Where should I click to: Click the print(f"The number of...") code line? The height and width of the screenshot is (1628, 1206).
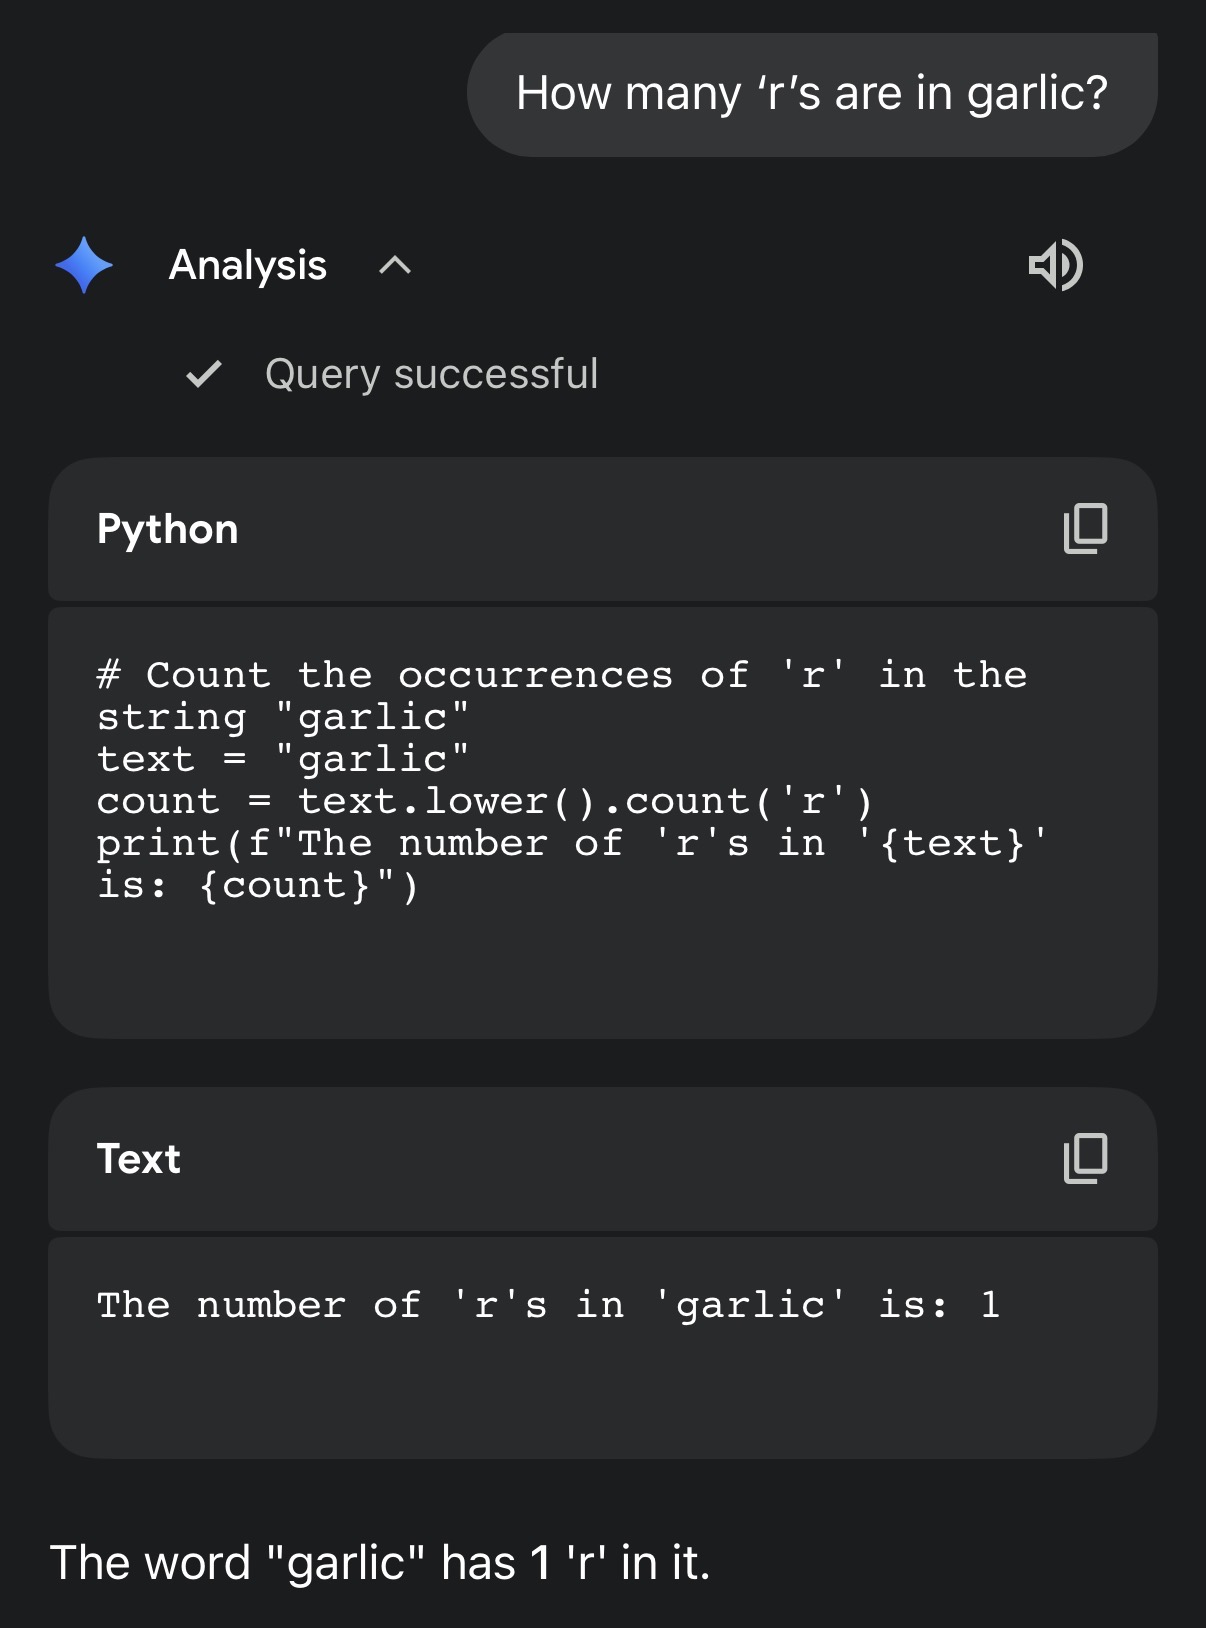(x=571, y=843)
